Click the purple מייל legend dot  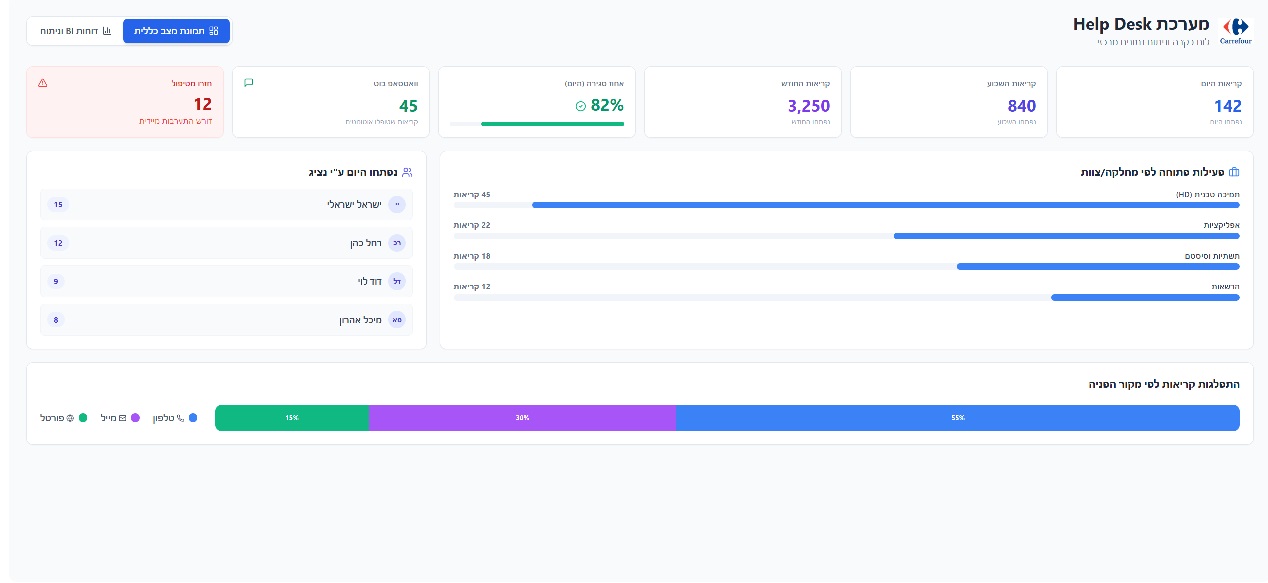pos(135,418)
